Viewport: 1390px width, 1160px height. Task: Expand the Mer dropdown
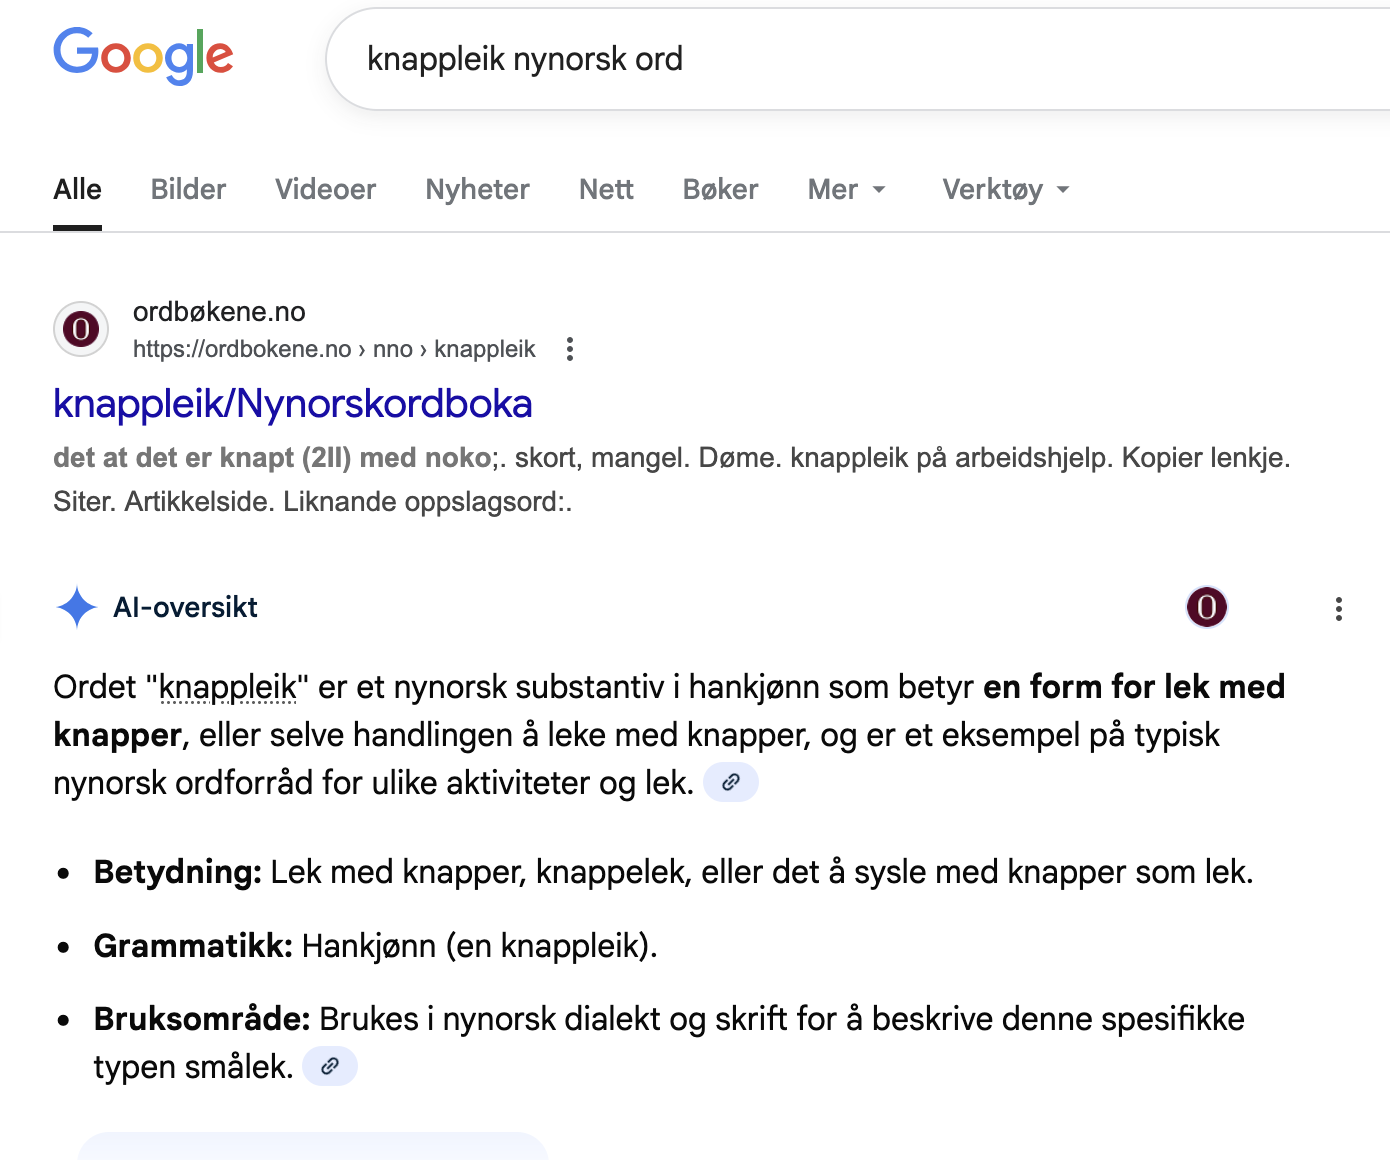pyautogui.click(x=846, y=189)
